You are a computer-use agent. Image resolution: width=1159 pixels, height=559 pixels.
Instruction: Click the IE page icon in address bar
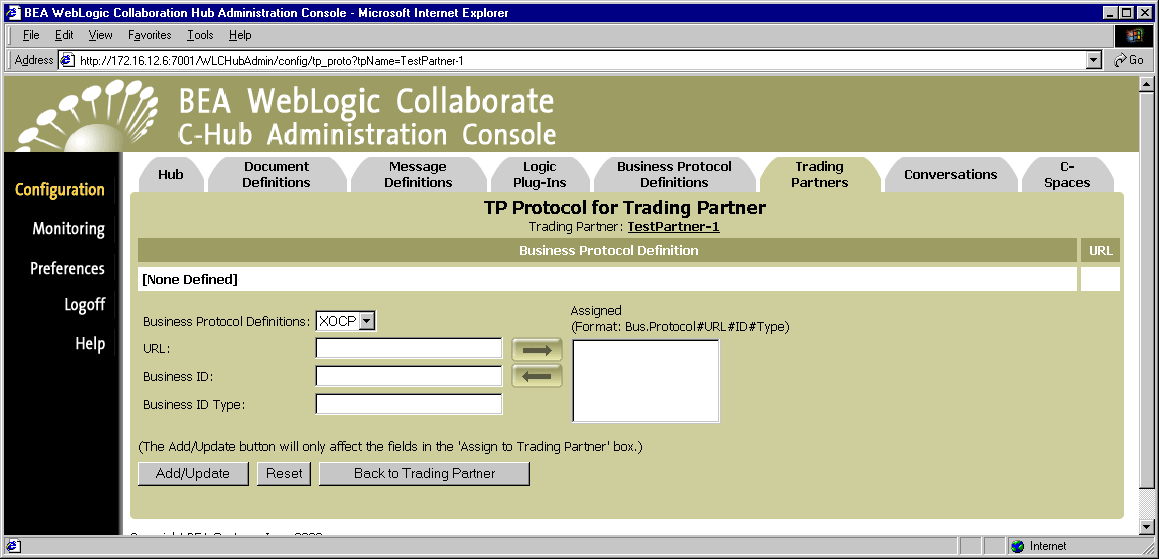pyautogui.click(x=67, y=60)
